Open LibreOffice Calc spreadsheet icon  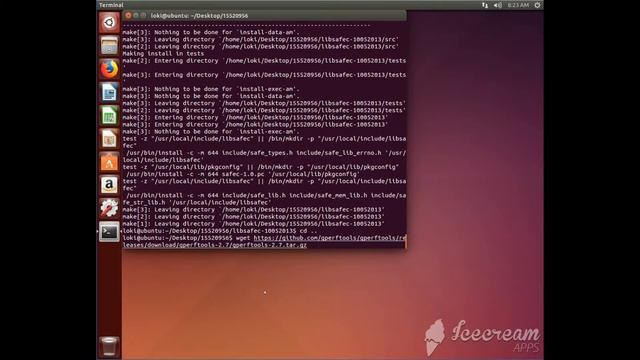pyautogui.click(x=109, y=116)
